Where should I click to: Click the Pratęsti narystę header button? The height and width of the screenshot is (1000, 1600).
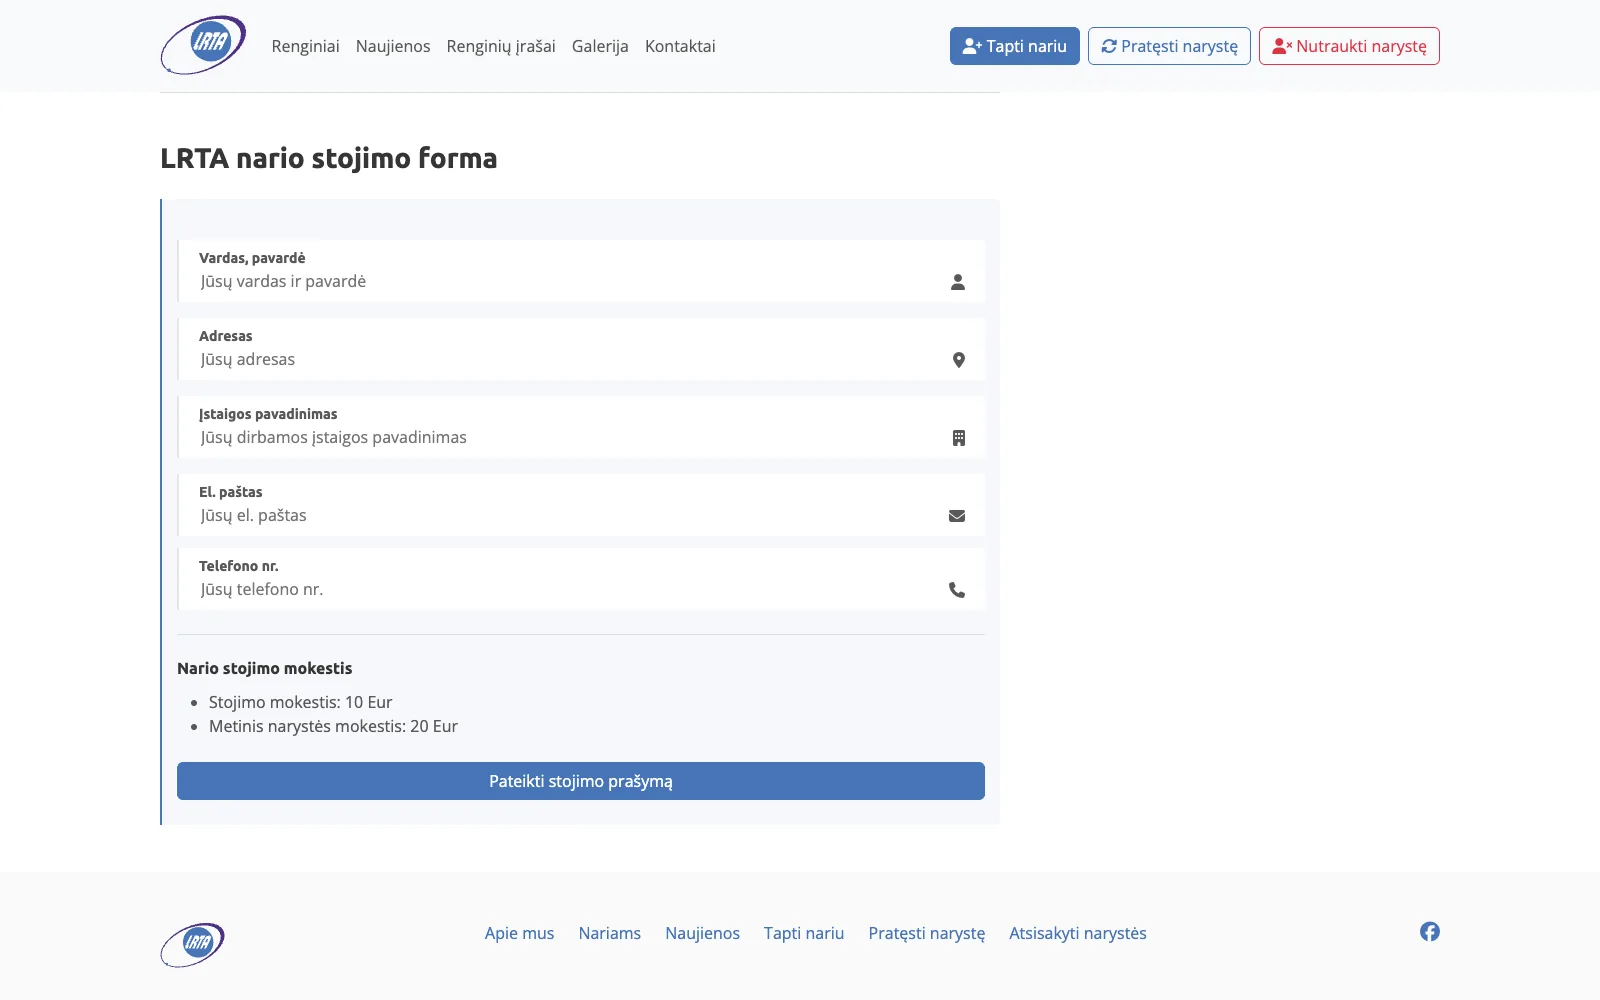[x=1169, y=46]
